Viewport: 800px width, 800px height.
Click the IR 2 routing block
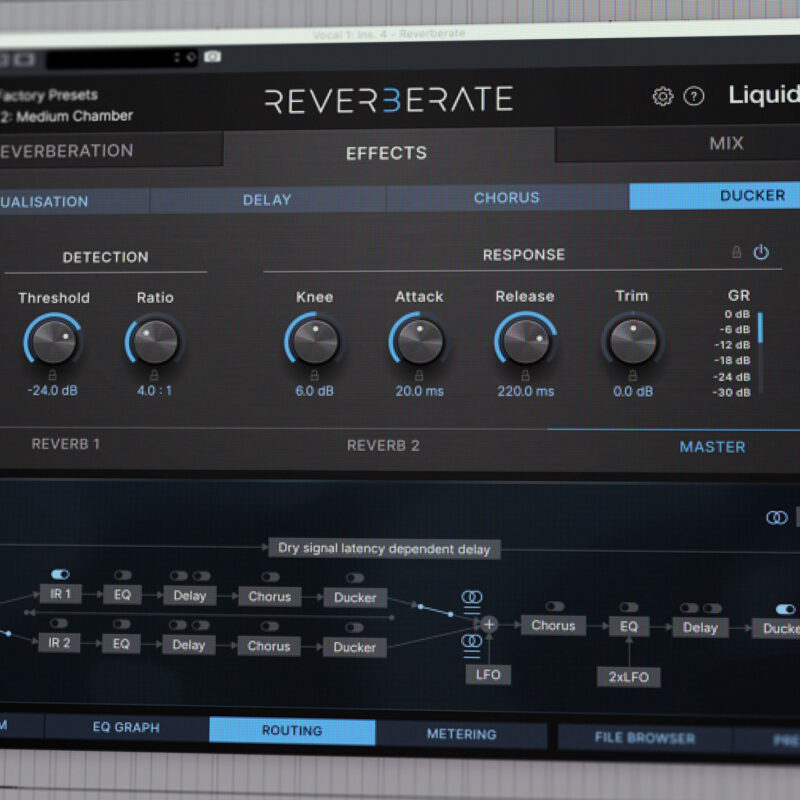pos(59,643)
